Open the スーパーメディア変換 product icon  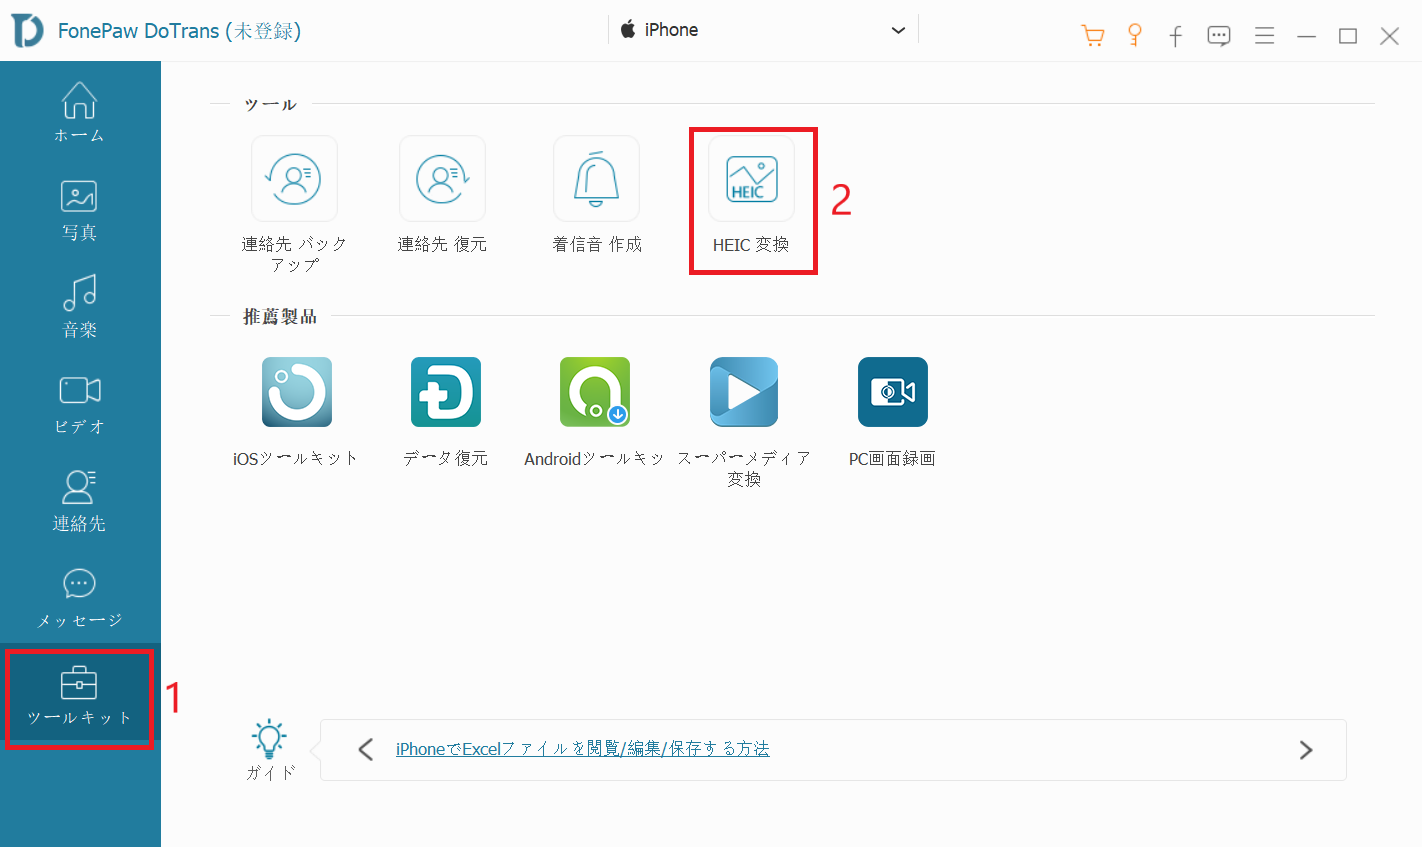(x=743, y=392)
